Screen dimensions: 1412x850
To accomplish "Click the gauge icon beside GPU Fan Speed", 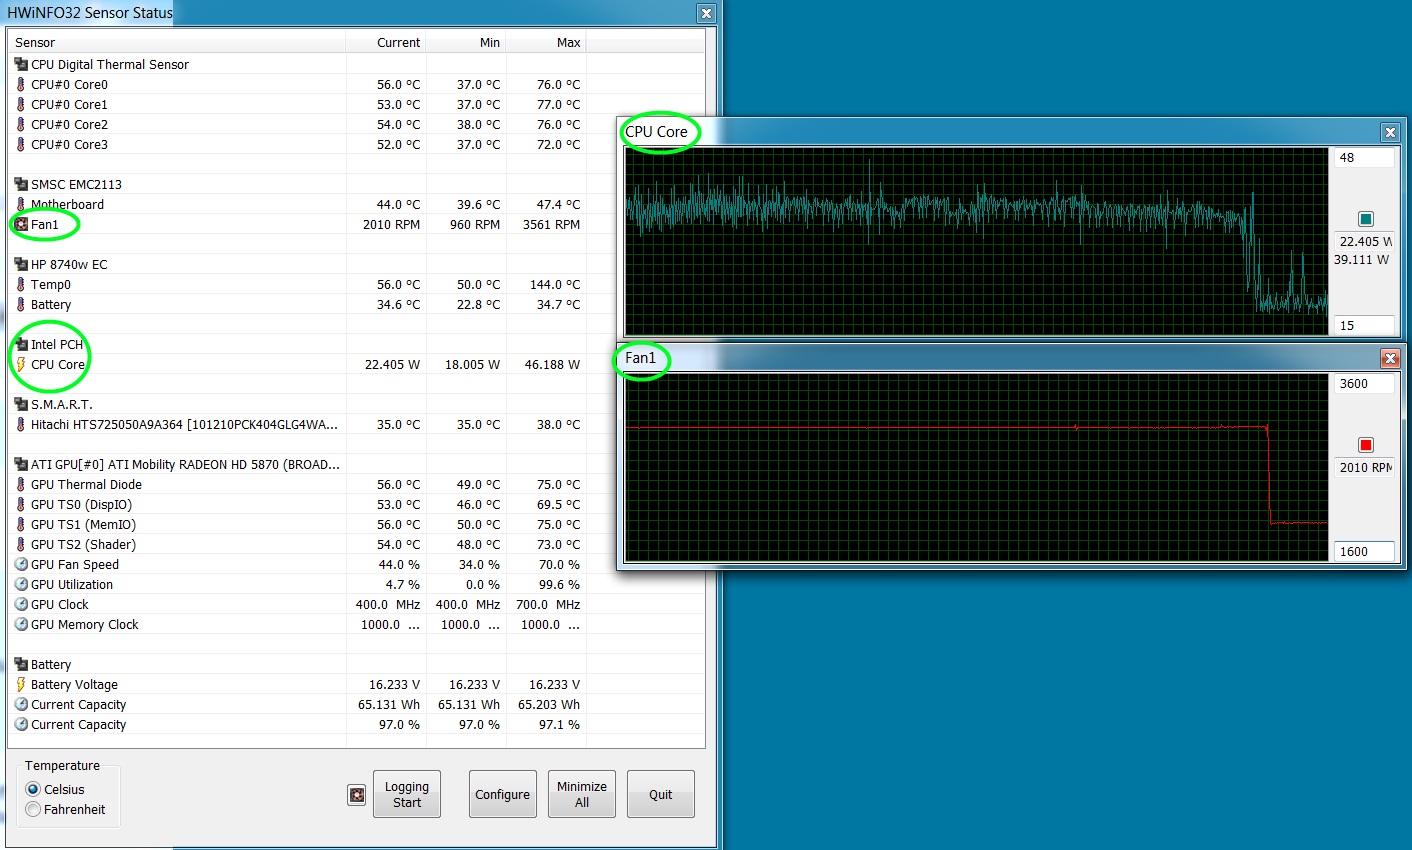I will 21,564.
